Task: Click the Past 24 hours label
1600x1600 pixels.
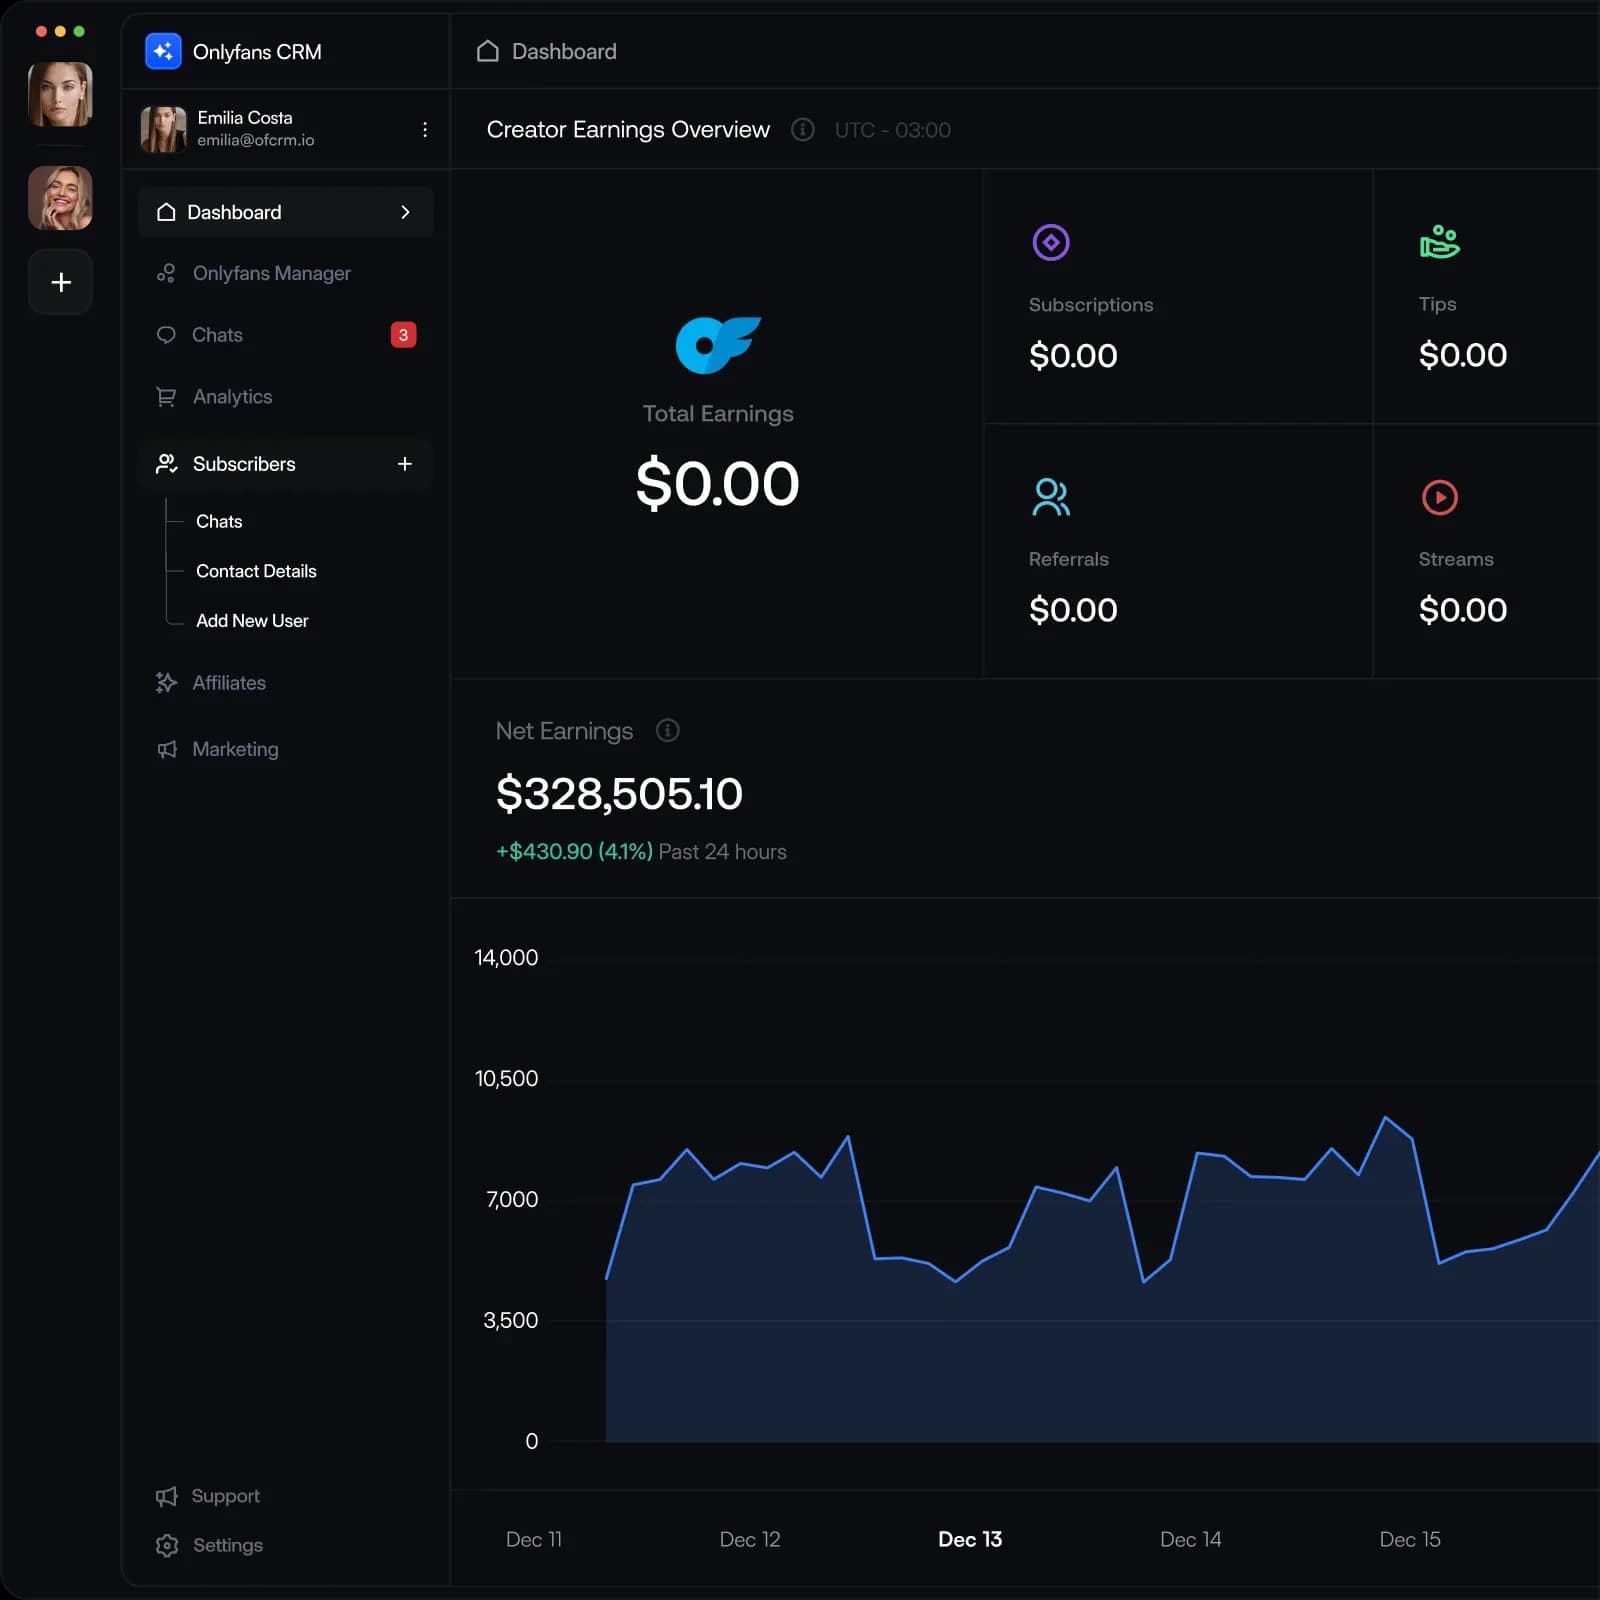Action: tap(722, 852)
